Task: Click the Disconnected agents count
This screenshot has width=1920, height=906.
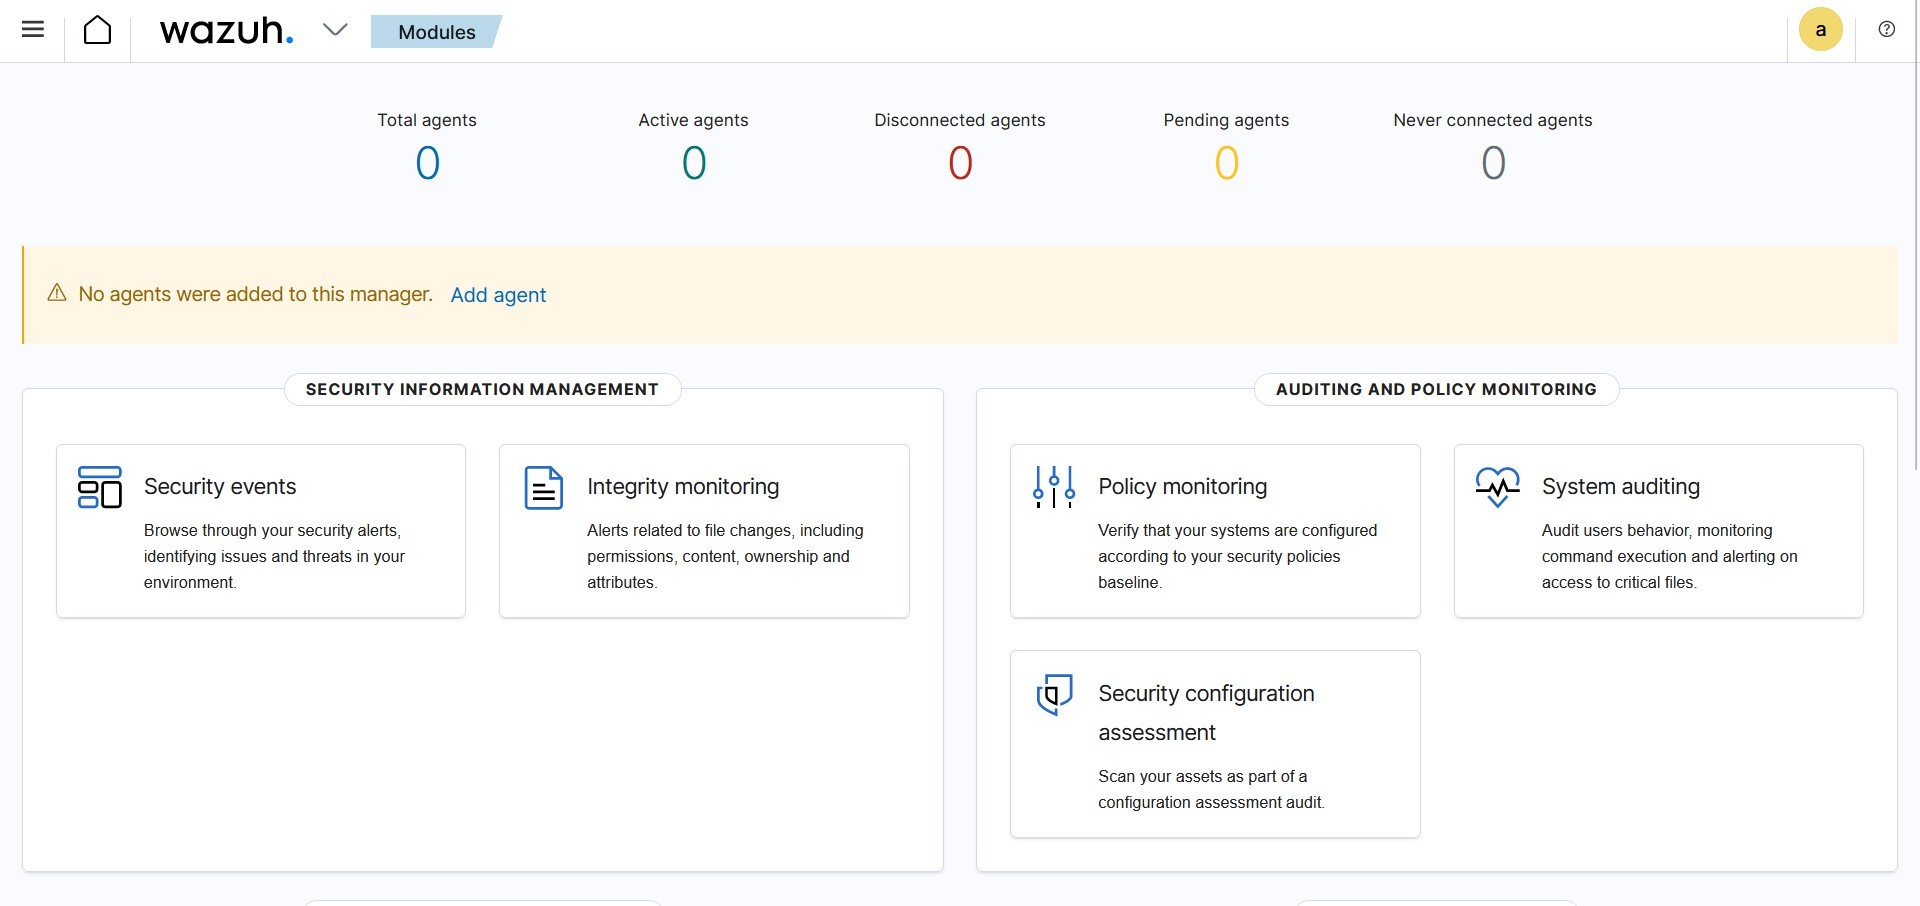Action: coord(960,163)
